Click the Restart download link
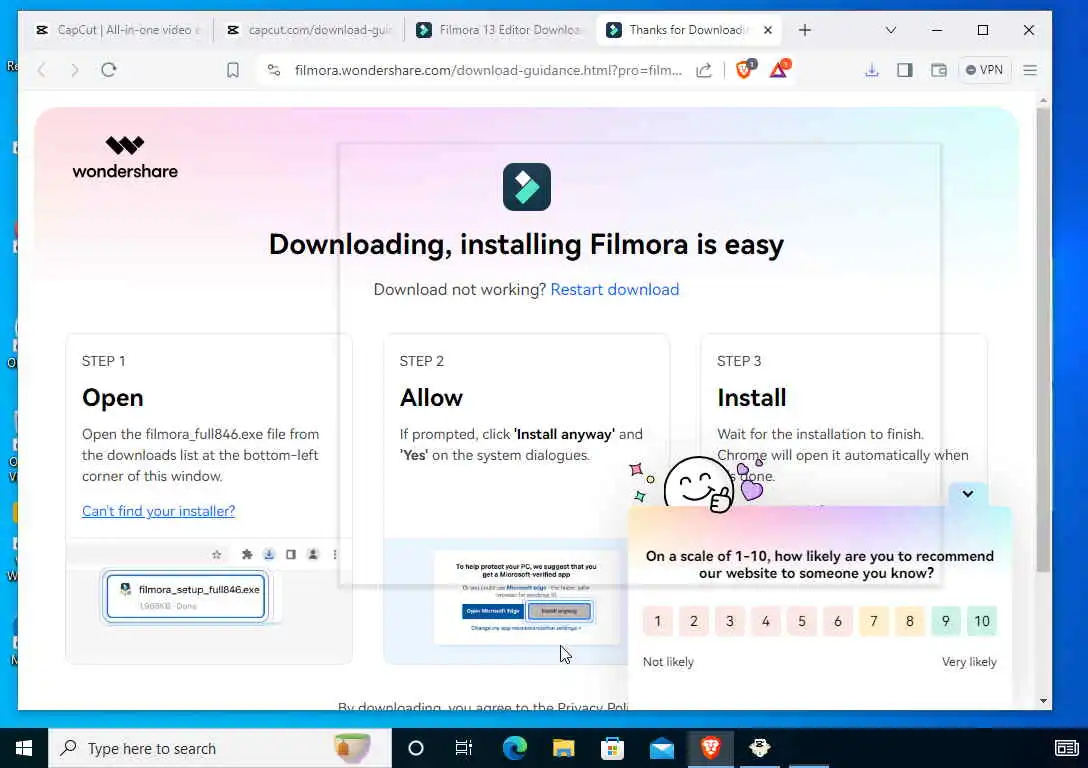Screen dimensions: 1088x768 (614, 289)
